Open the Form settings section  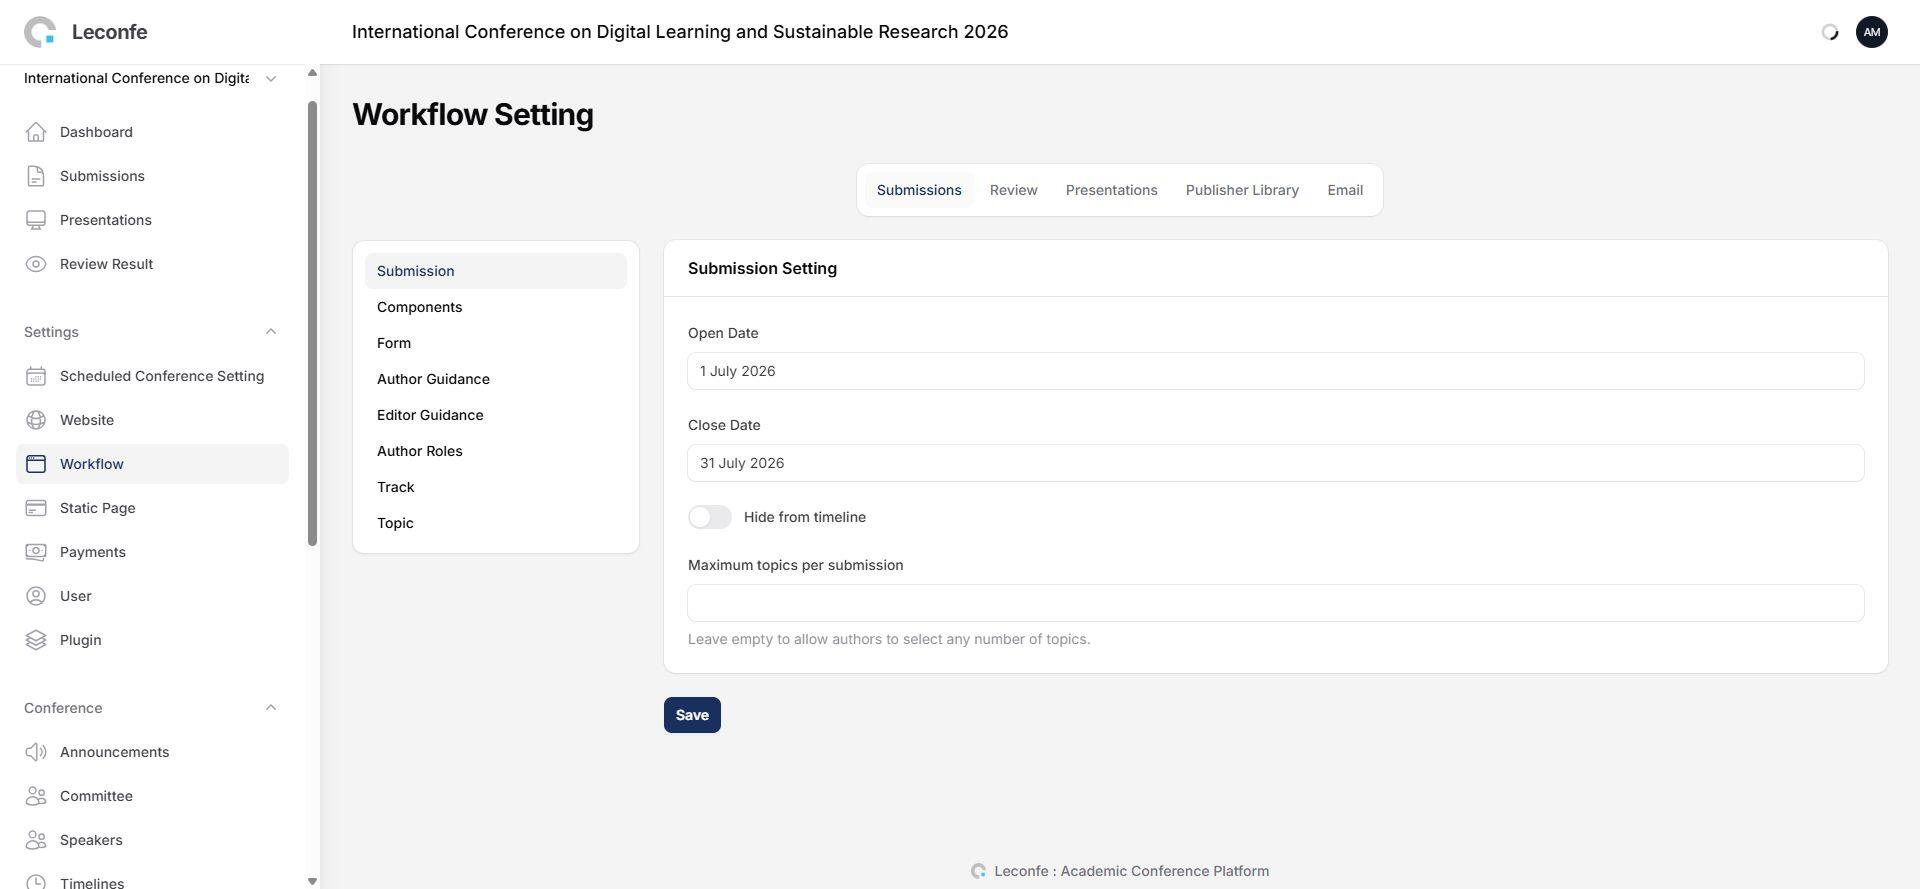(x=496, y=343)
